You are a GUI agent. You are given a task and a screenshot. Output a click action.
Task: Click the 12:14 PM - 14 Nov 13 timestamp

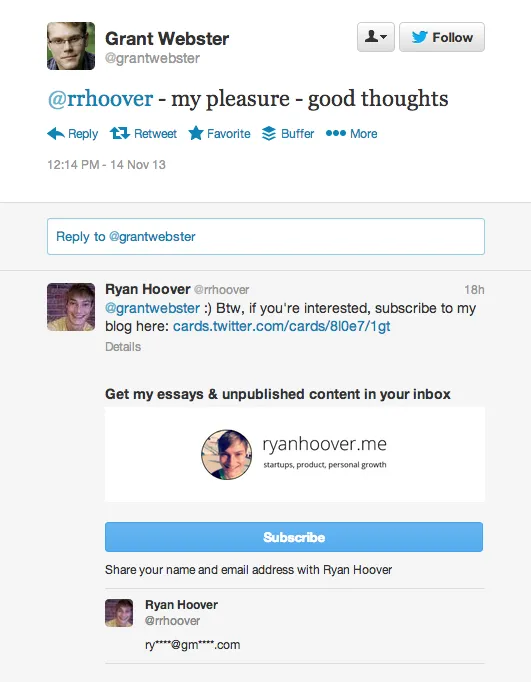click(107, 165)
